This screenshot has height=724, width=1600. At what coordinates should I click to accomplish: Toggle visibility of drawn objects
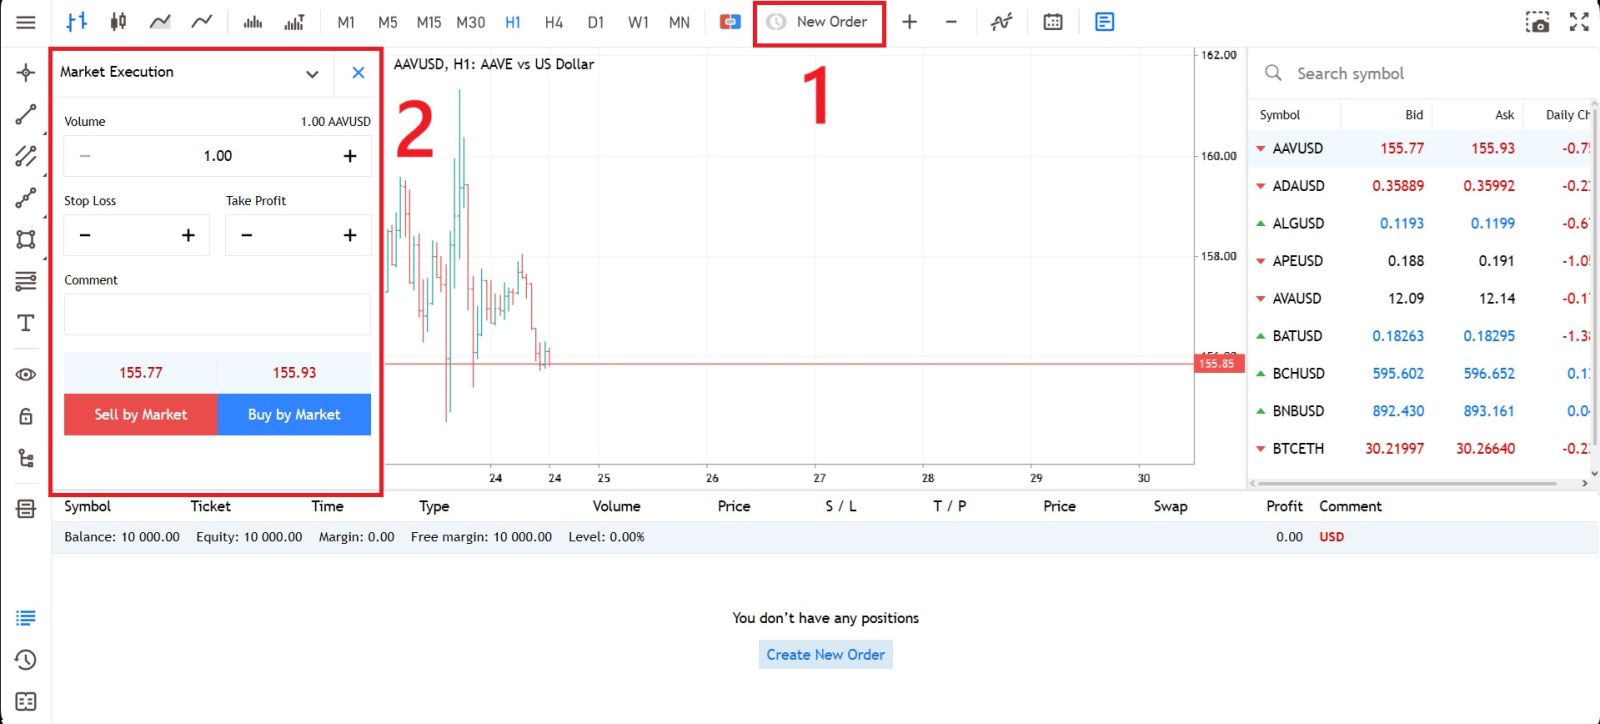coord(26,374)
